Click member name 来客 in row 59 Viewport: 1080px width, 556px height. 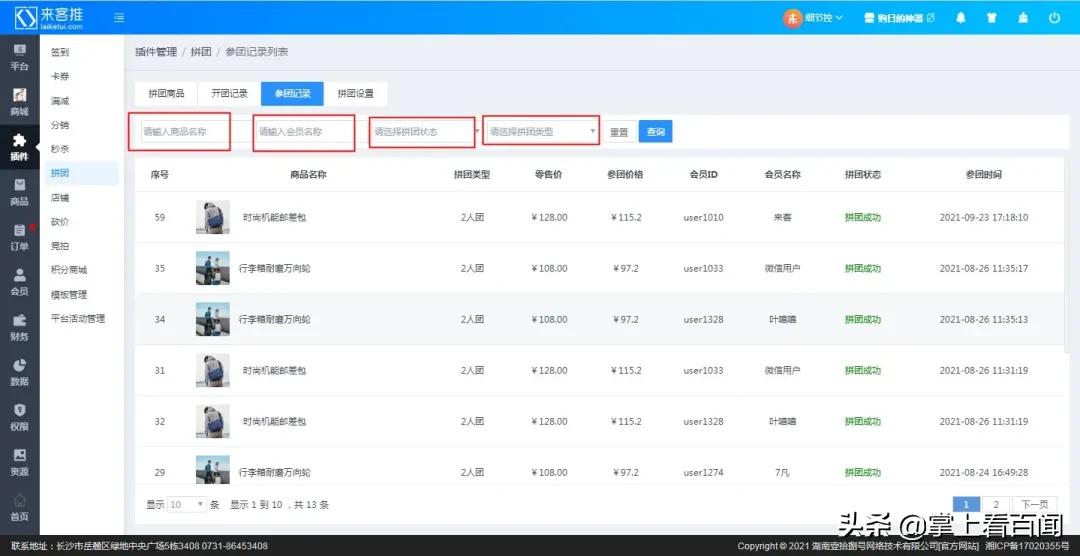click(x=782, y=217)
